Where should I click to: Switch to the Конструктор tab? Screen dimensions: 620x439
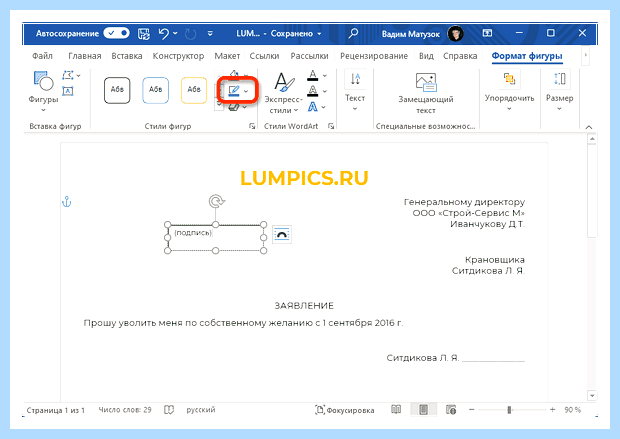pos(178,56)
